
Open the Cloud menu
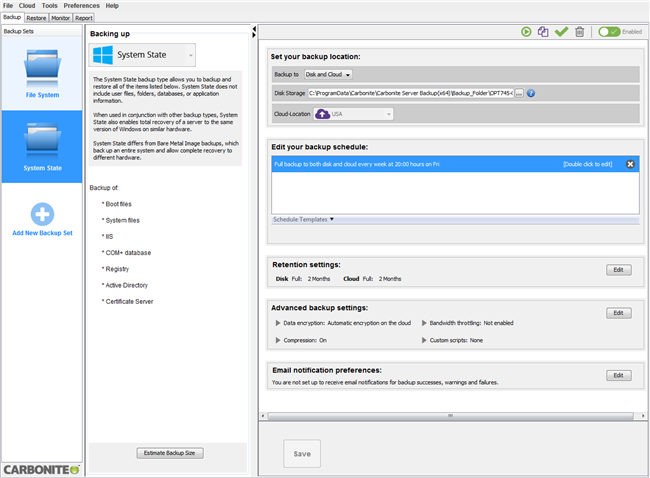(x=27, y=6)
